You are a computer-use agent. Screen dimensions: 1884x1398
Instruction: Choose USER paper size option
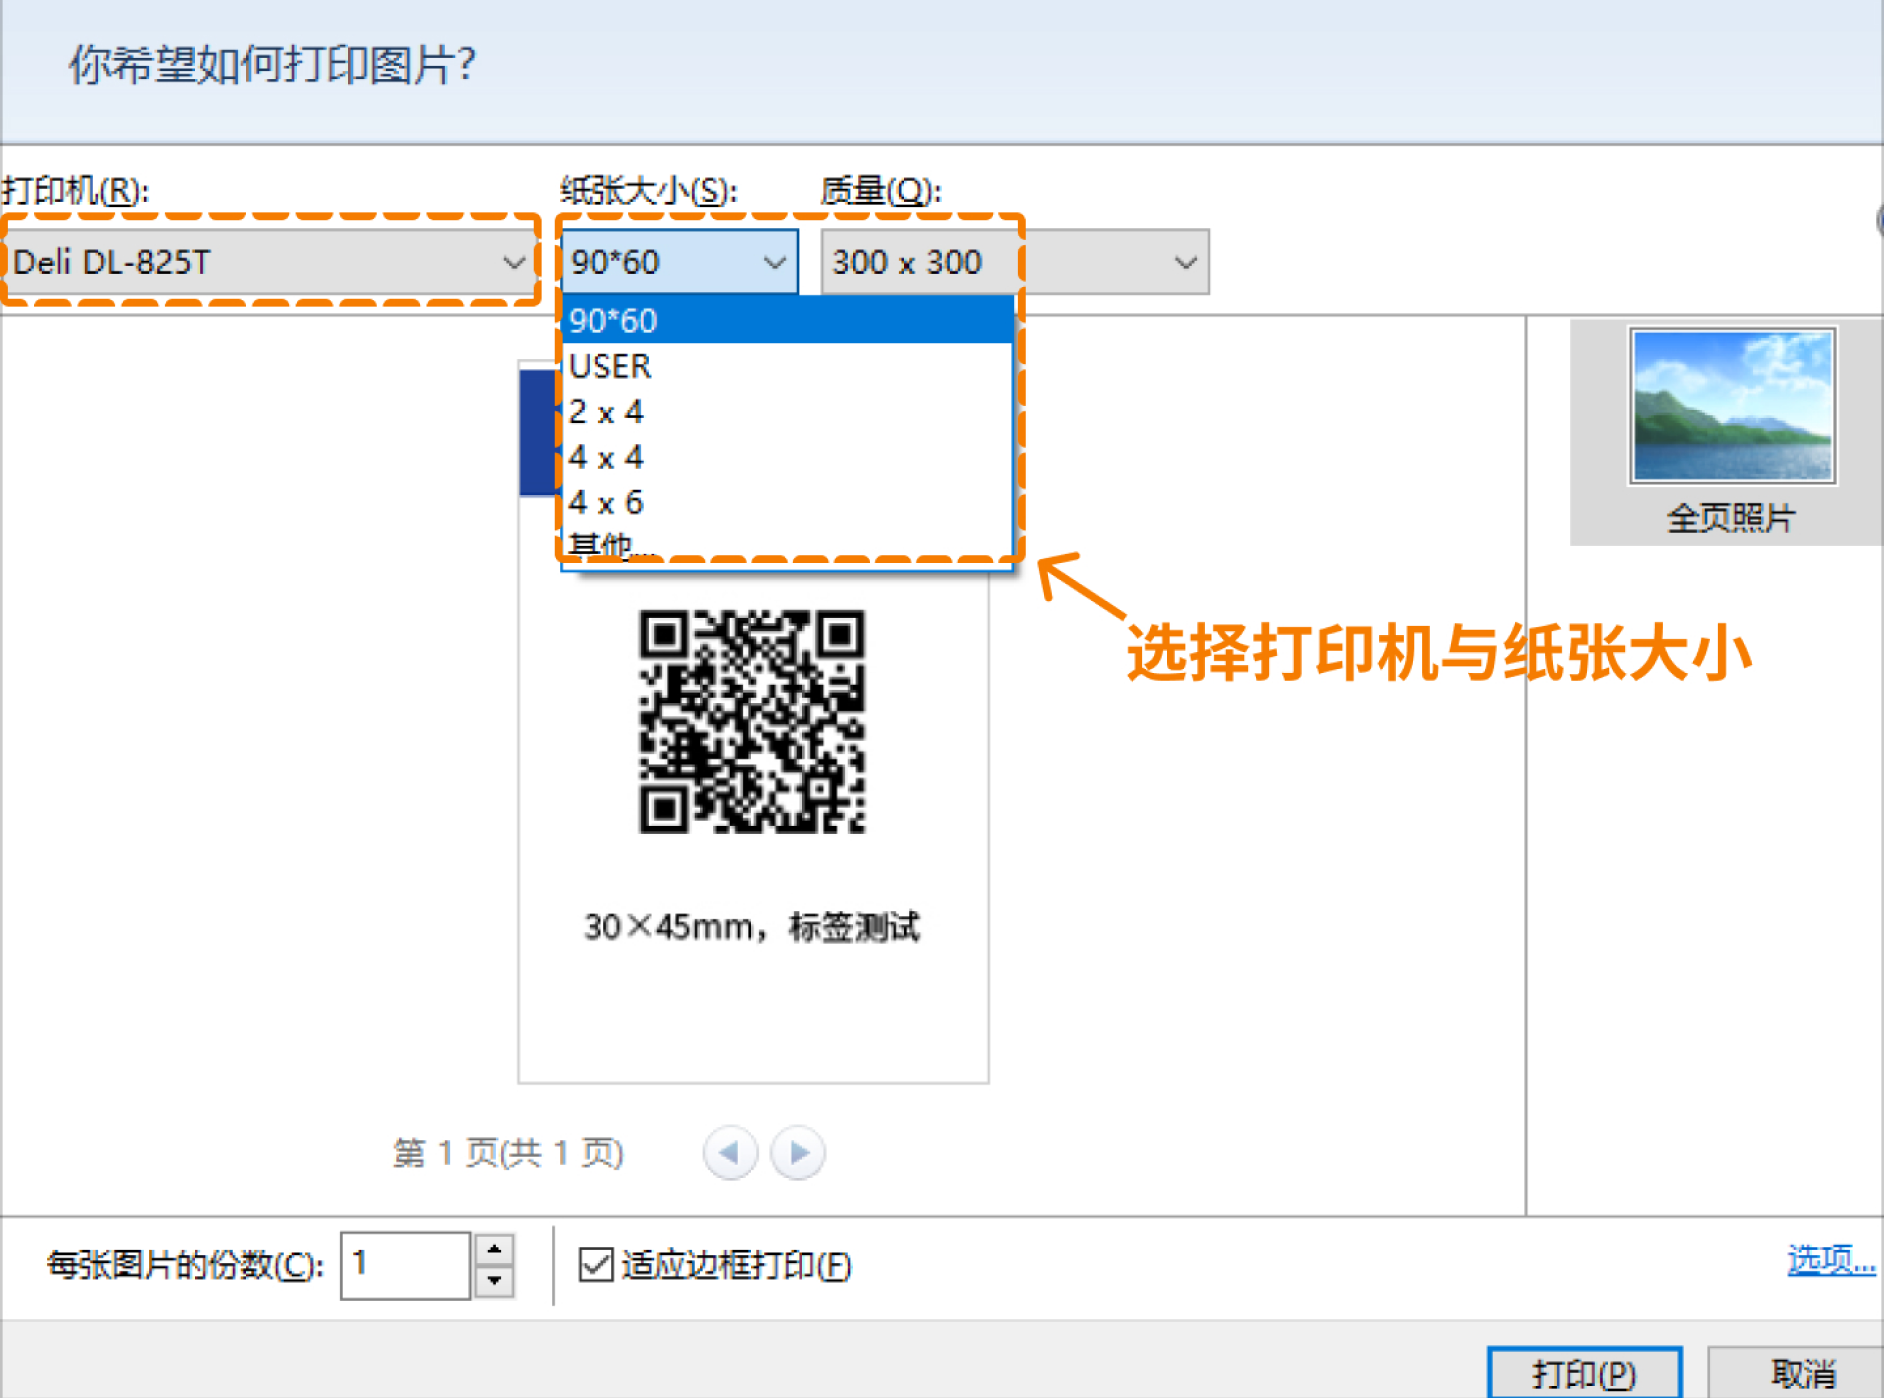click(788, 366)
